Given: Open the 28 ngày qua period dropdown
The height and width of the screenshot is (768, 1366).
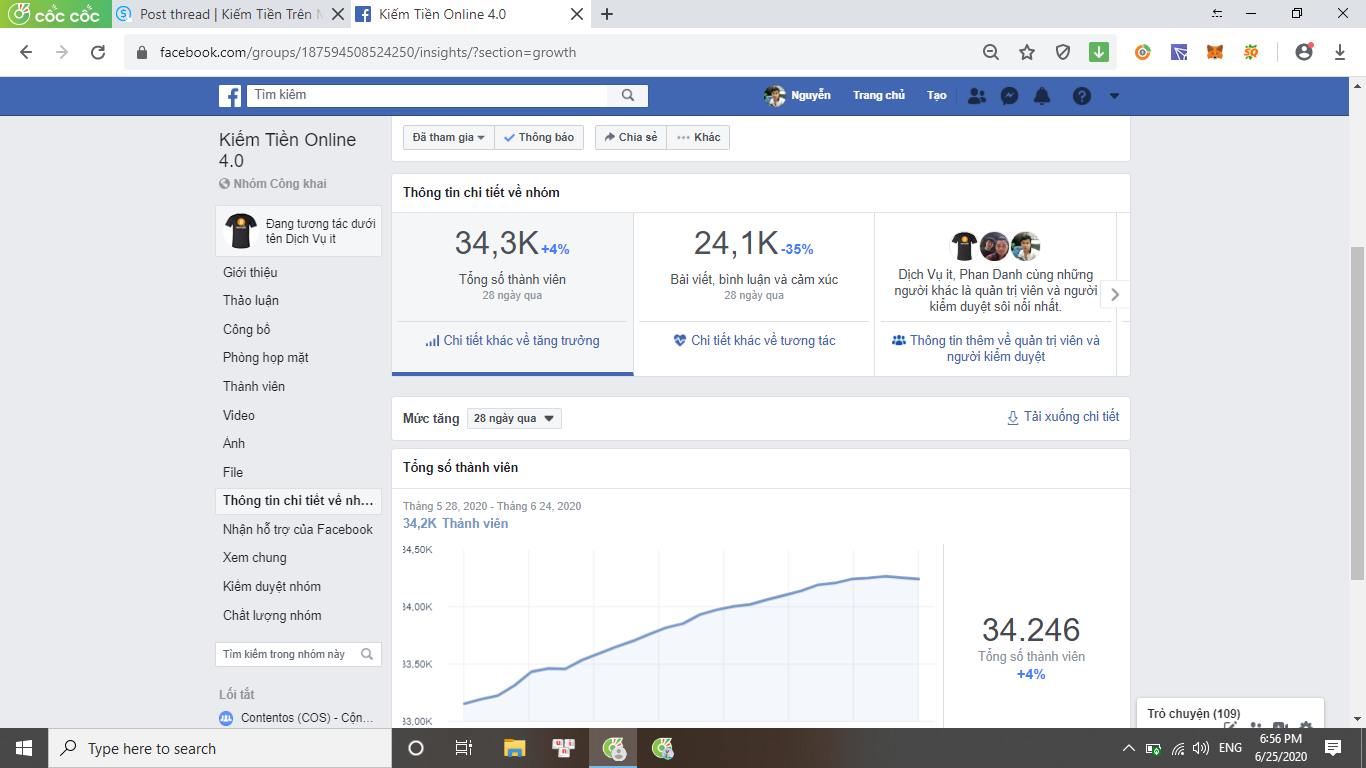Looking at the screenshot, I should coord(514,418).
